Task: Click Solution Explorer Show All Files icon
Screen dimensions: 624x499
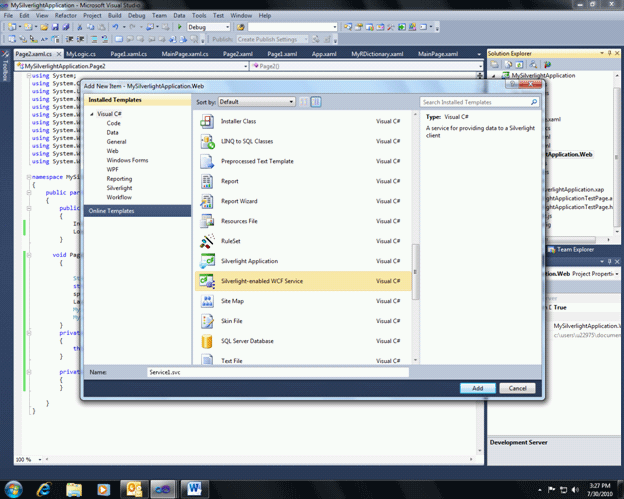Action: click(x=508, y=64)
